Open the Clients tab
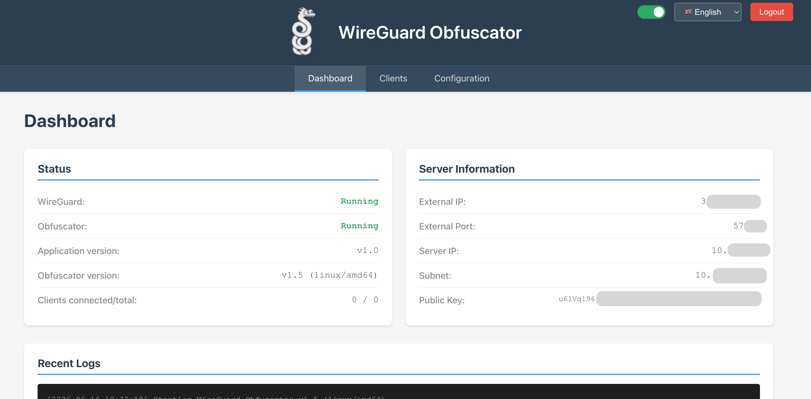 pos(393,79)
